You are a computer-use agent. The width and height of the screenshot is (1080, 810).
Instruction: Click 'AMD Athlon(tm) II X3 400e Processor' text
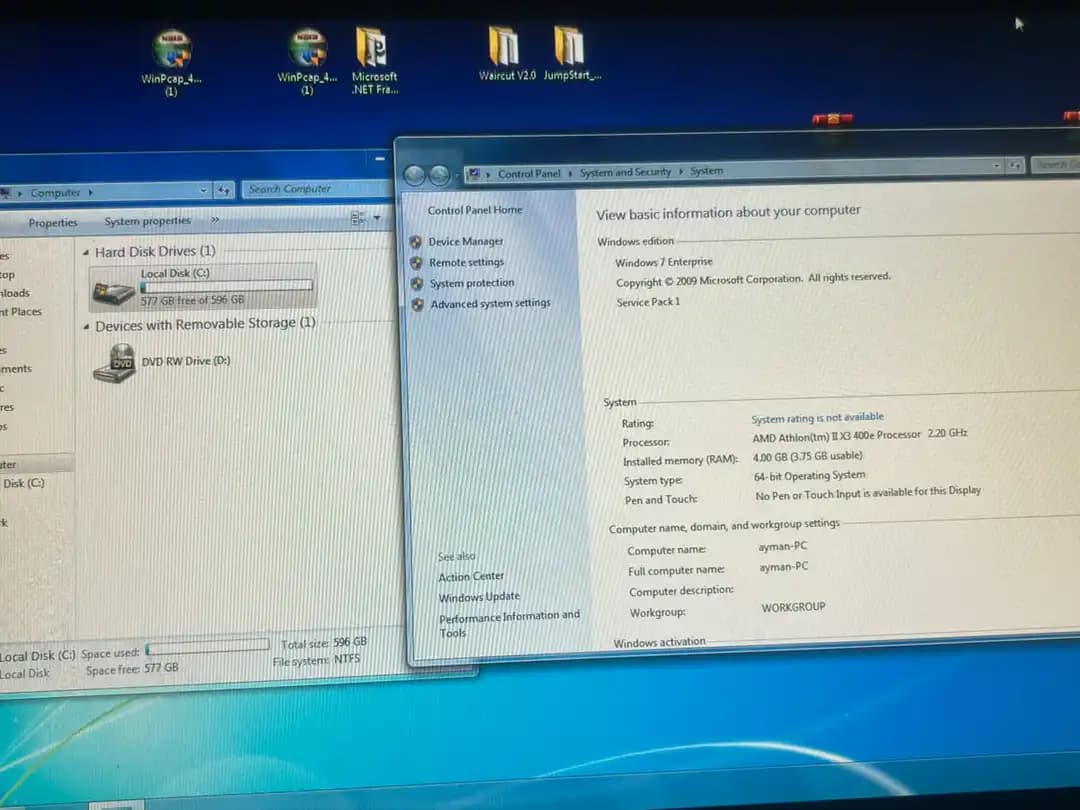[836, 436]
